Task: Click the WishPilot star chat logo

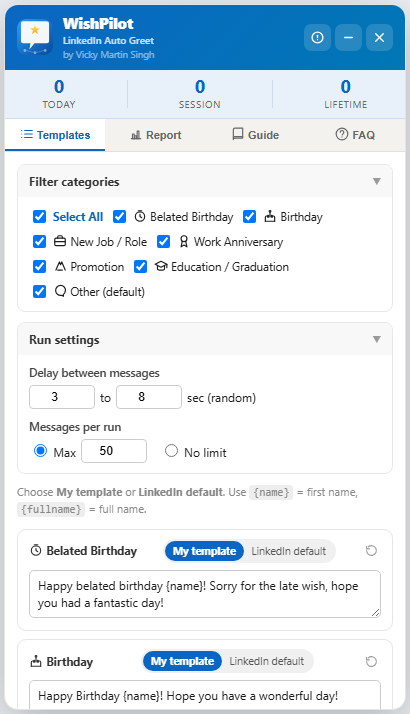Action: coord(35,37)
